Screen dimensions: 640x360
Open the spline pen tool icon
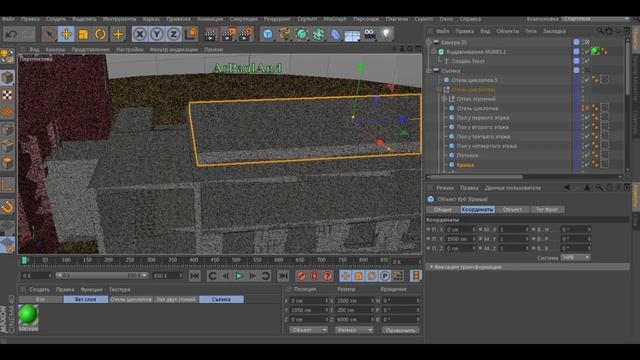284,34
